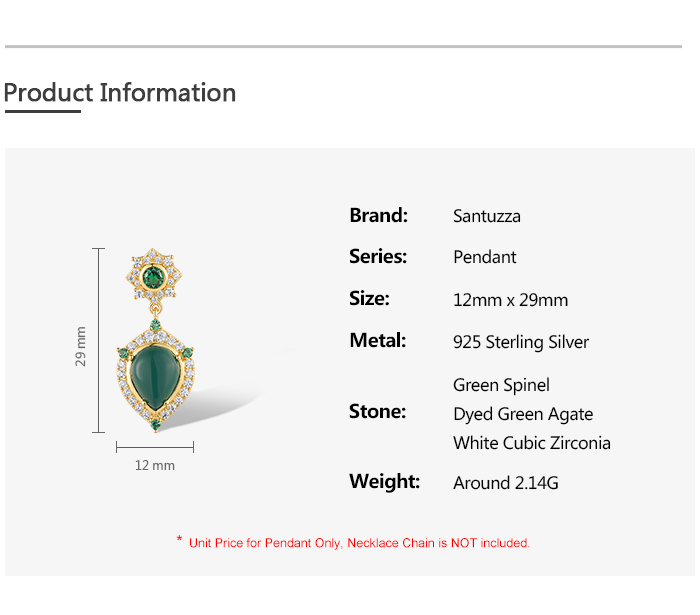Select the "Stone:" field label

point(377,411)
